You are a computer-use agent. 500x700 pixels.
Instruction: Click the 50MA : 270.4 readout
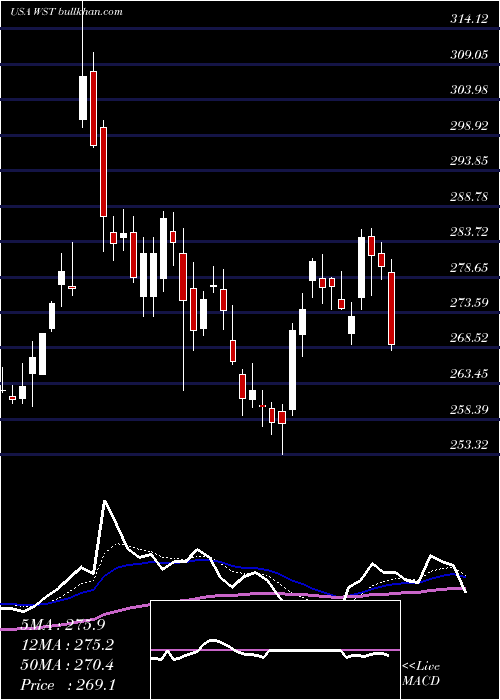[x=67, y=665]
